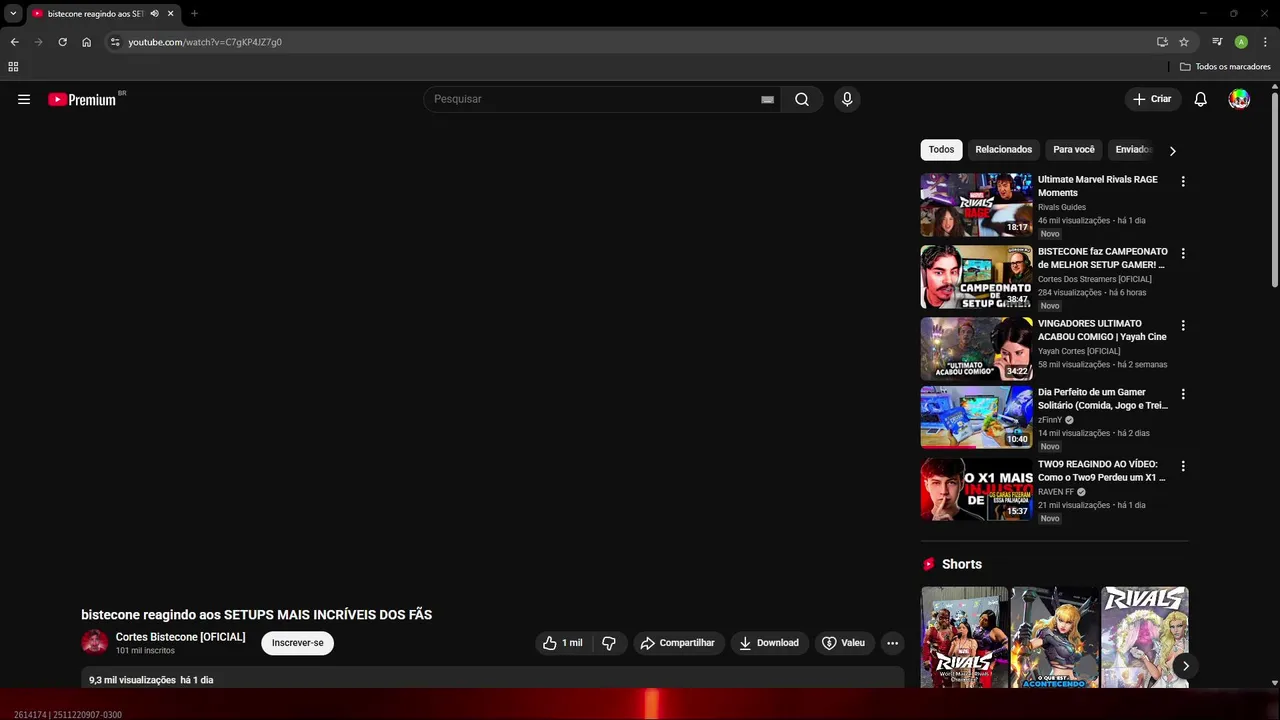Open the on-screen keyboard in search box
This screenshot has width=1280, height=720.
click(x=767, y=99)
